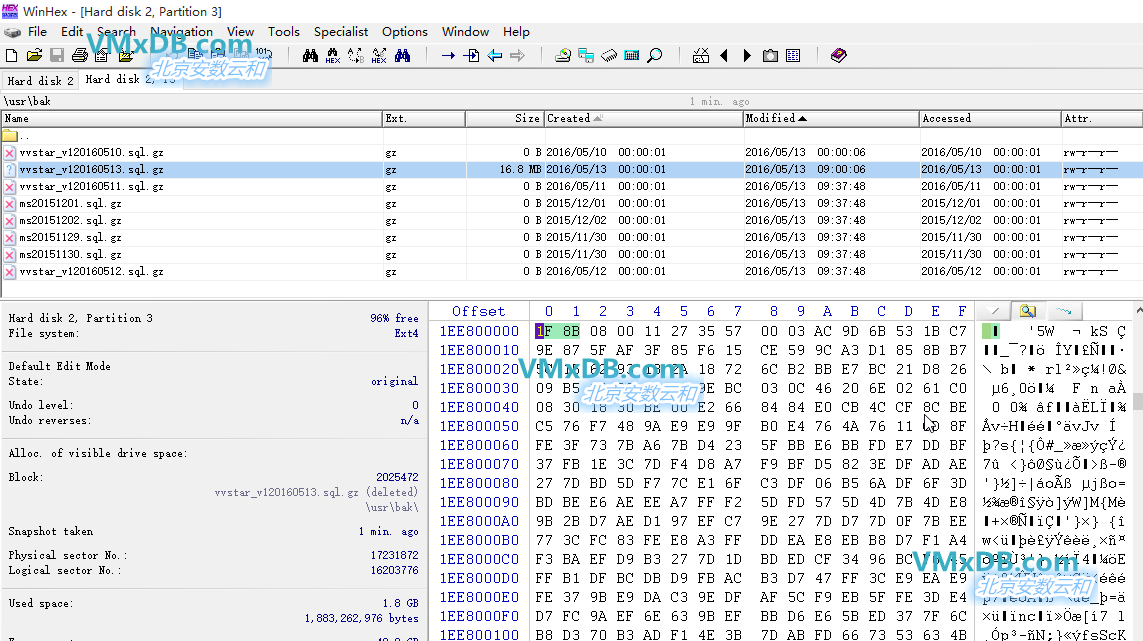Click the wave tab above text column

coord(1064,311)
